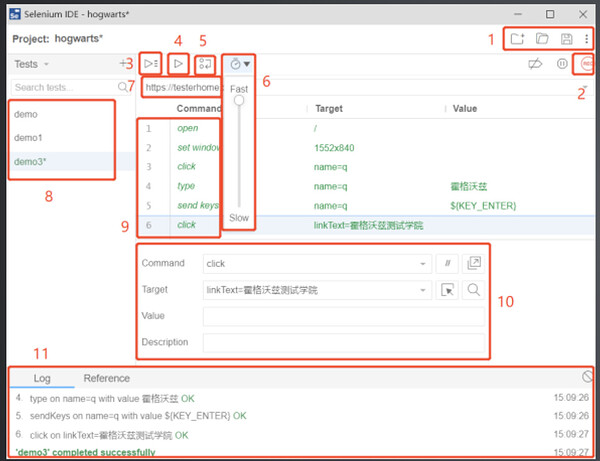Select the Log tab
The height and width of the screenshot is (461, 600).
(x=42, y=378)
